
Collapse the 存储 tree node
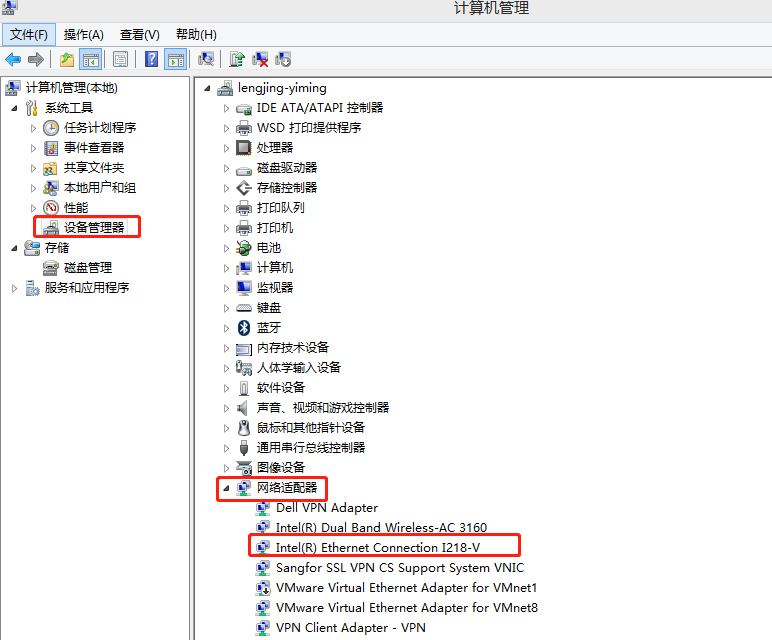point(14,248)
